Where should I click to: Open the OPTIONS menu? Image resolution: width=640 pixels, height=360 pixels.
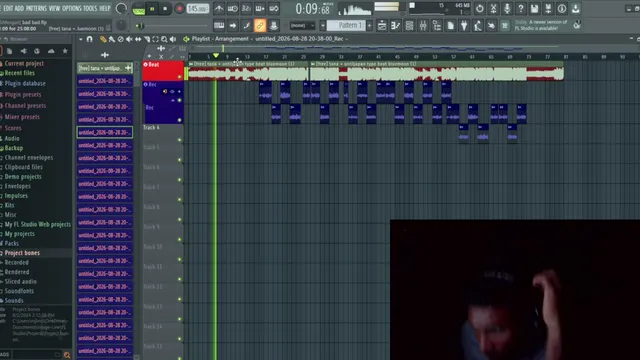[x=72, y=8]
